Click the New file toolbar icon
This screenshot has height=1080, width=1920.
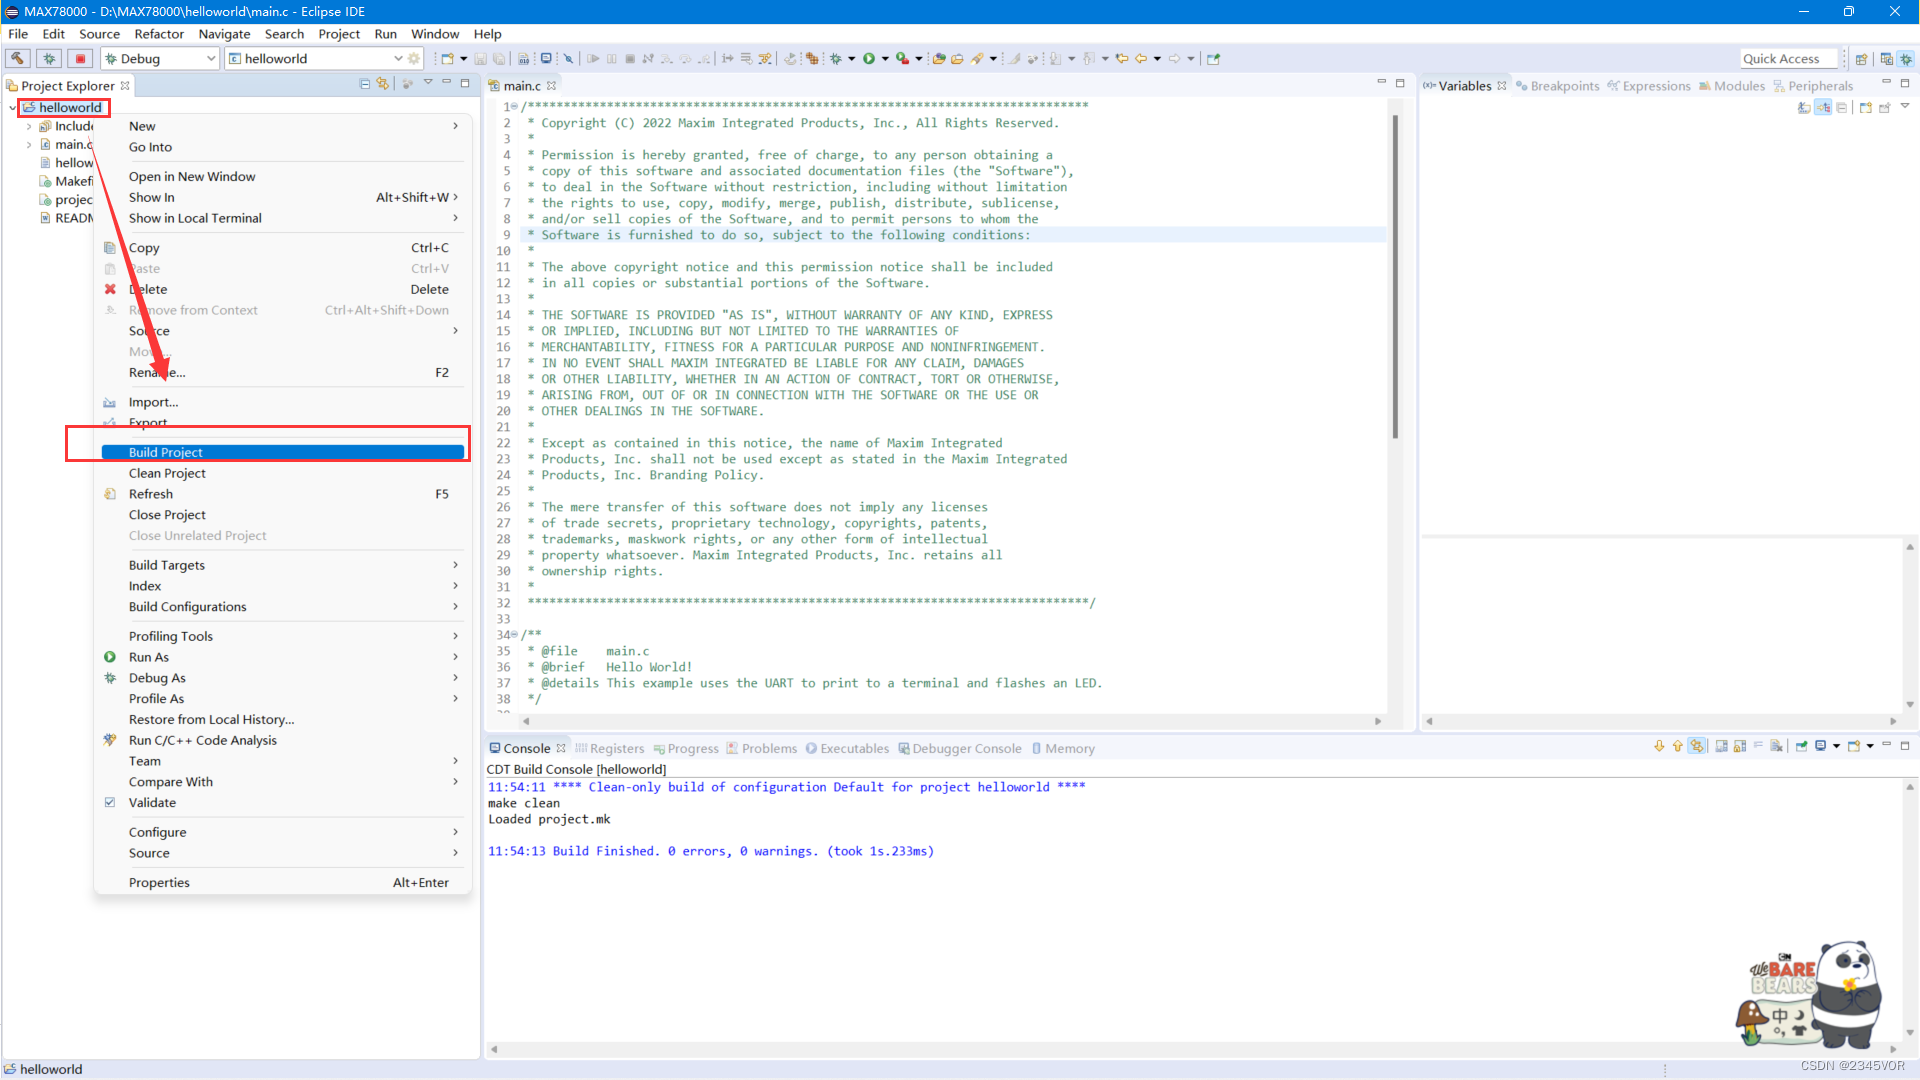(448, 59)
